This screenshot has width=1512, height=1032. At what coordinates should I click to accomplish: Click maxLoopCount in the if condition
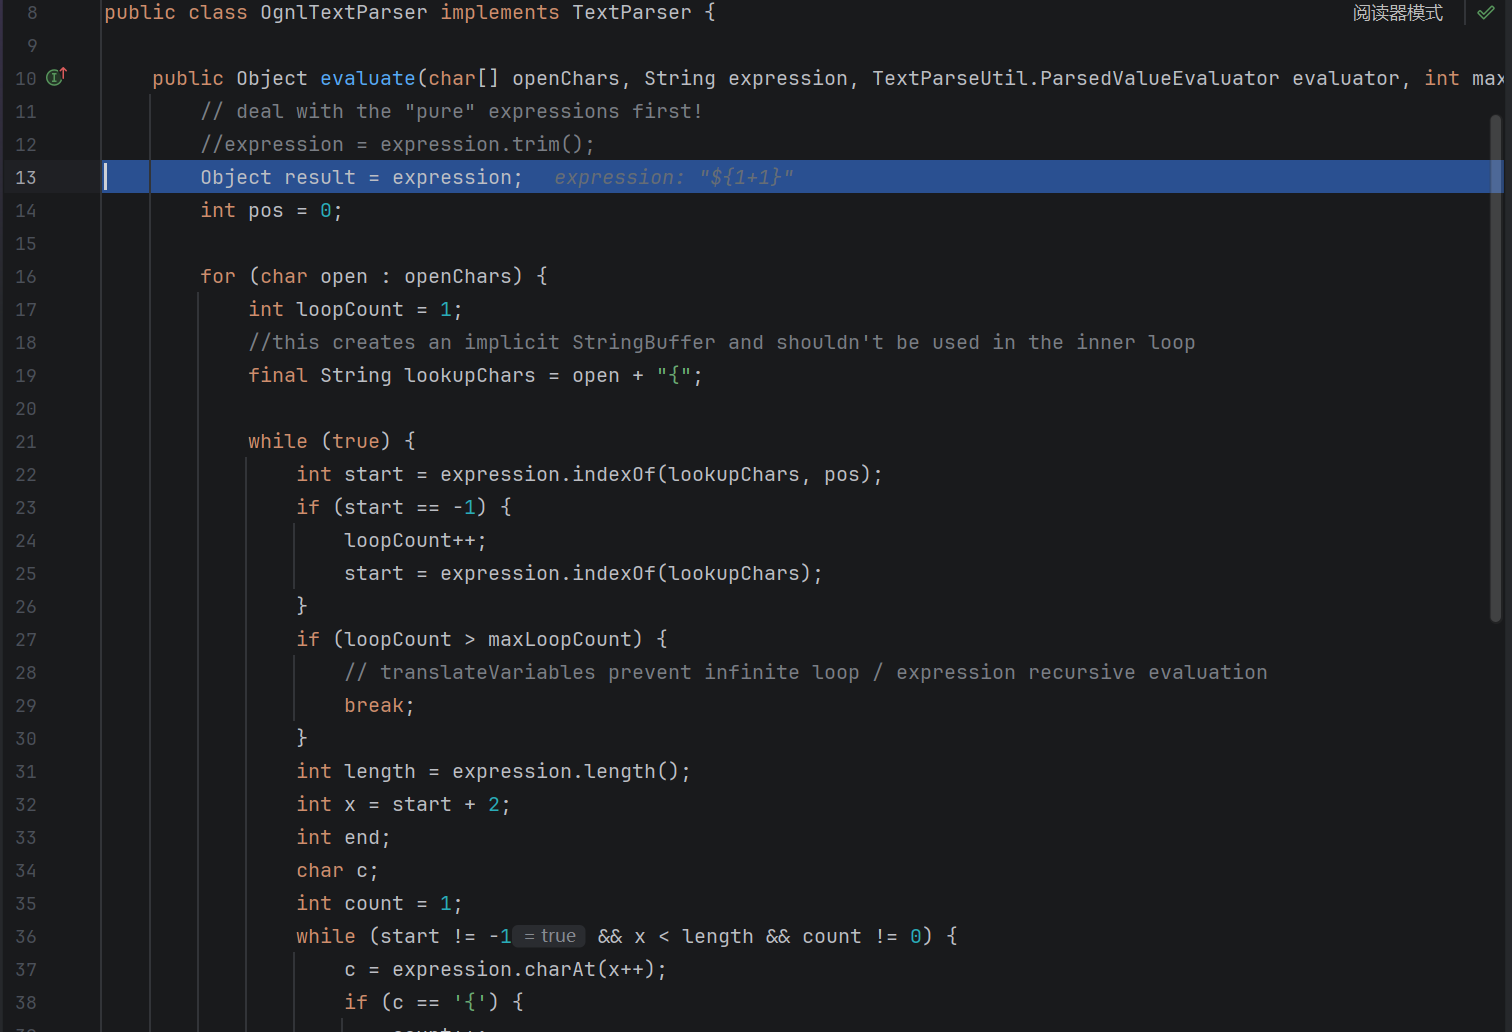pos(559,639)
